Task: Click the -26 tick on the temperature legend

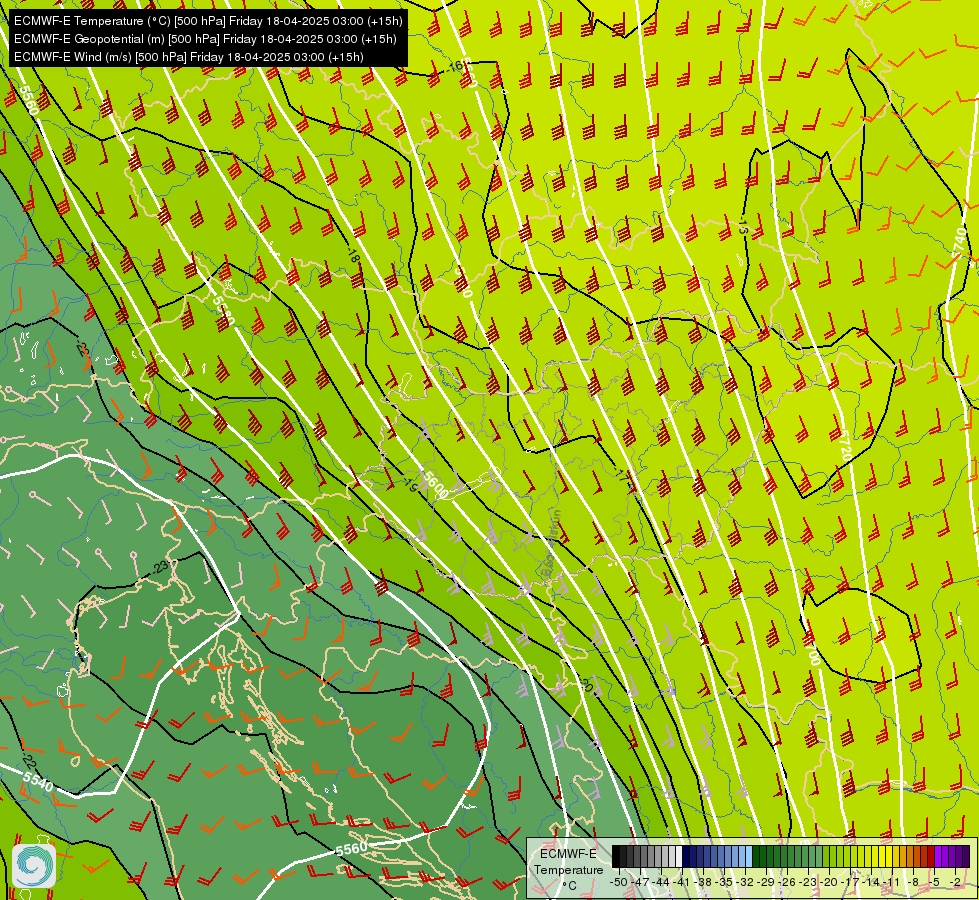Action: click(x=787, y=882)
